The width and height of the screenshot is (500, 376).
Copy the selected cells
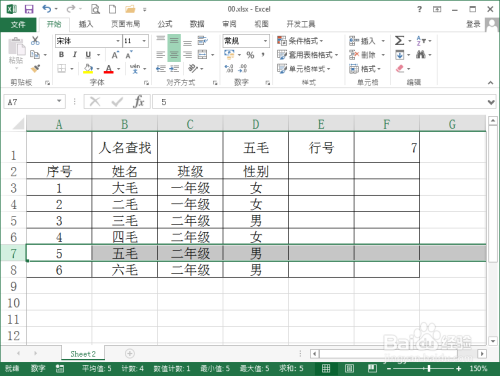[x=35, y=54]
